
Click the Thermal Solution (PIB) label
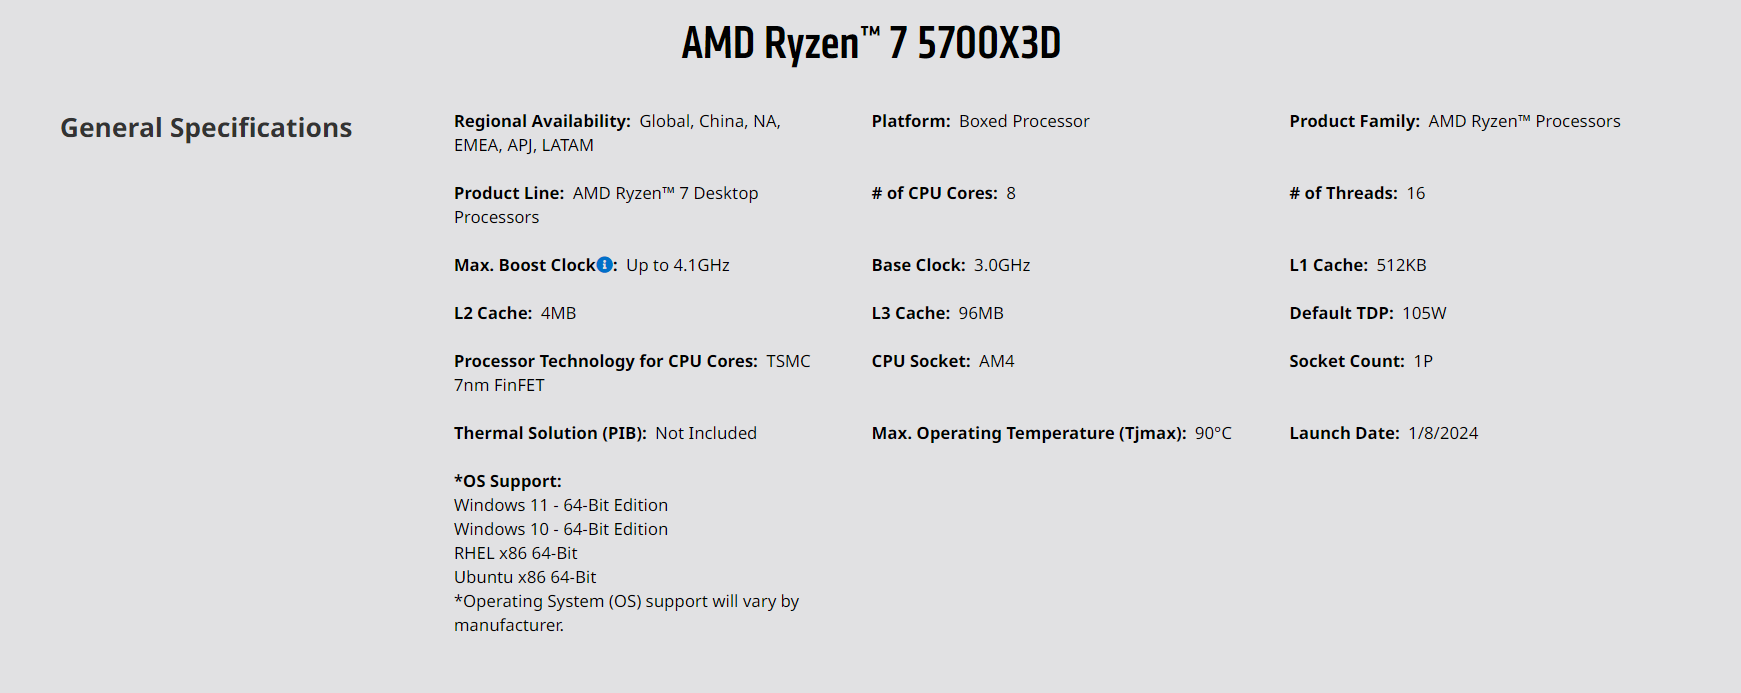click(550, 433)
